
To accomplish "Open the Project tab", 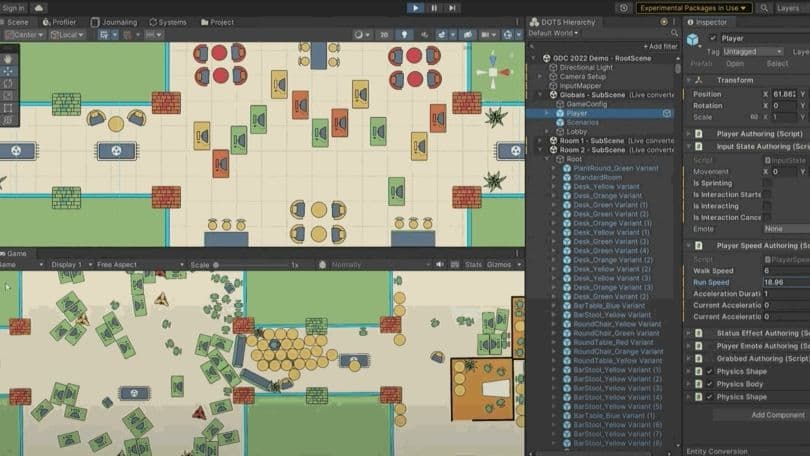I will (217, 22).
